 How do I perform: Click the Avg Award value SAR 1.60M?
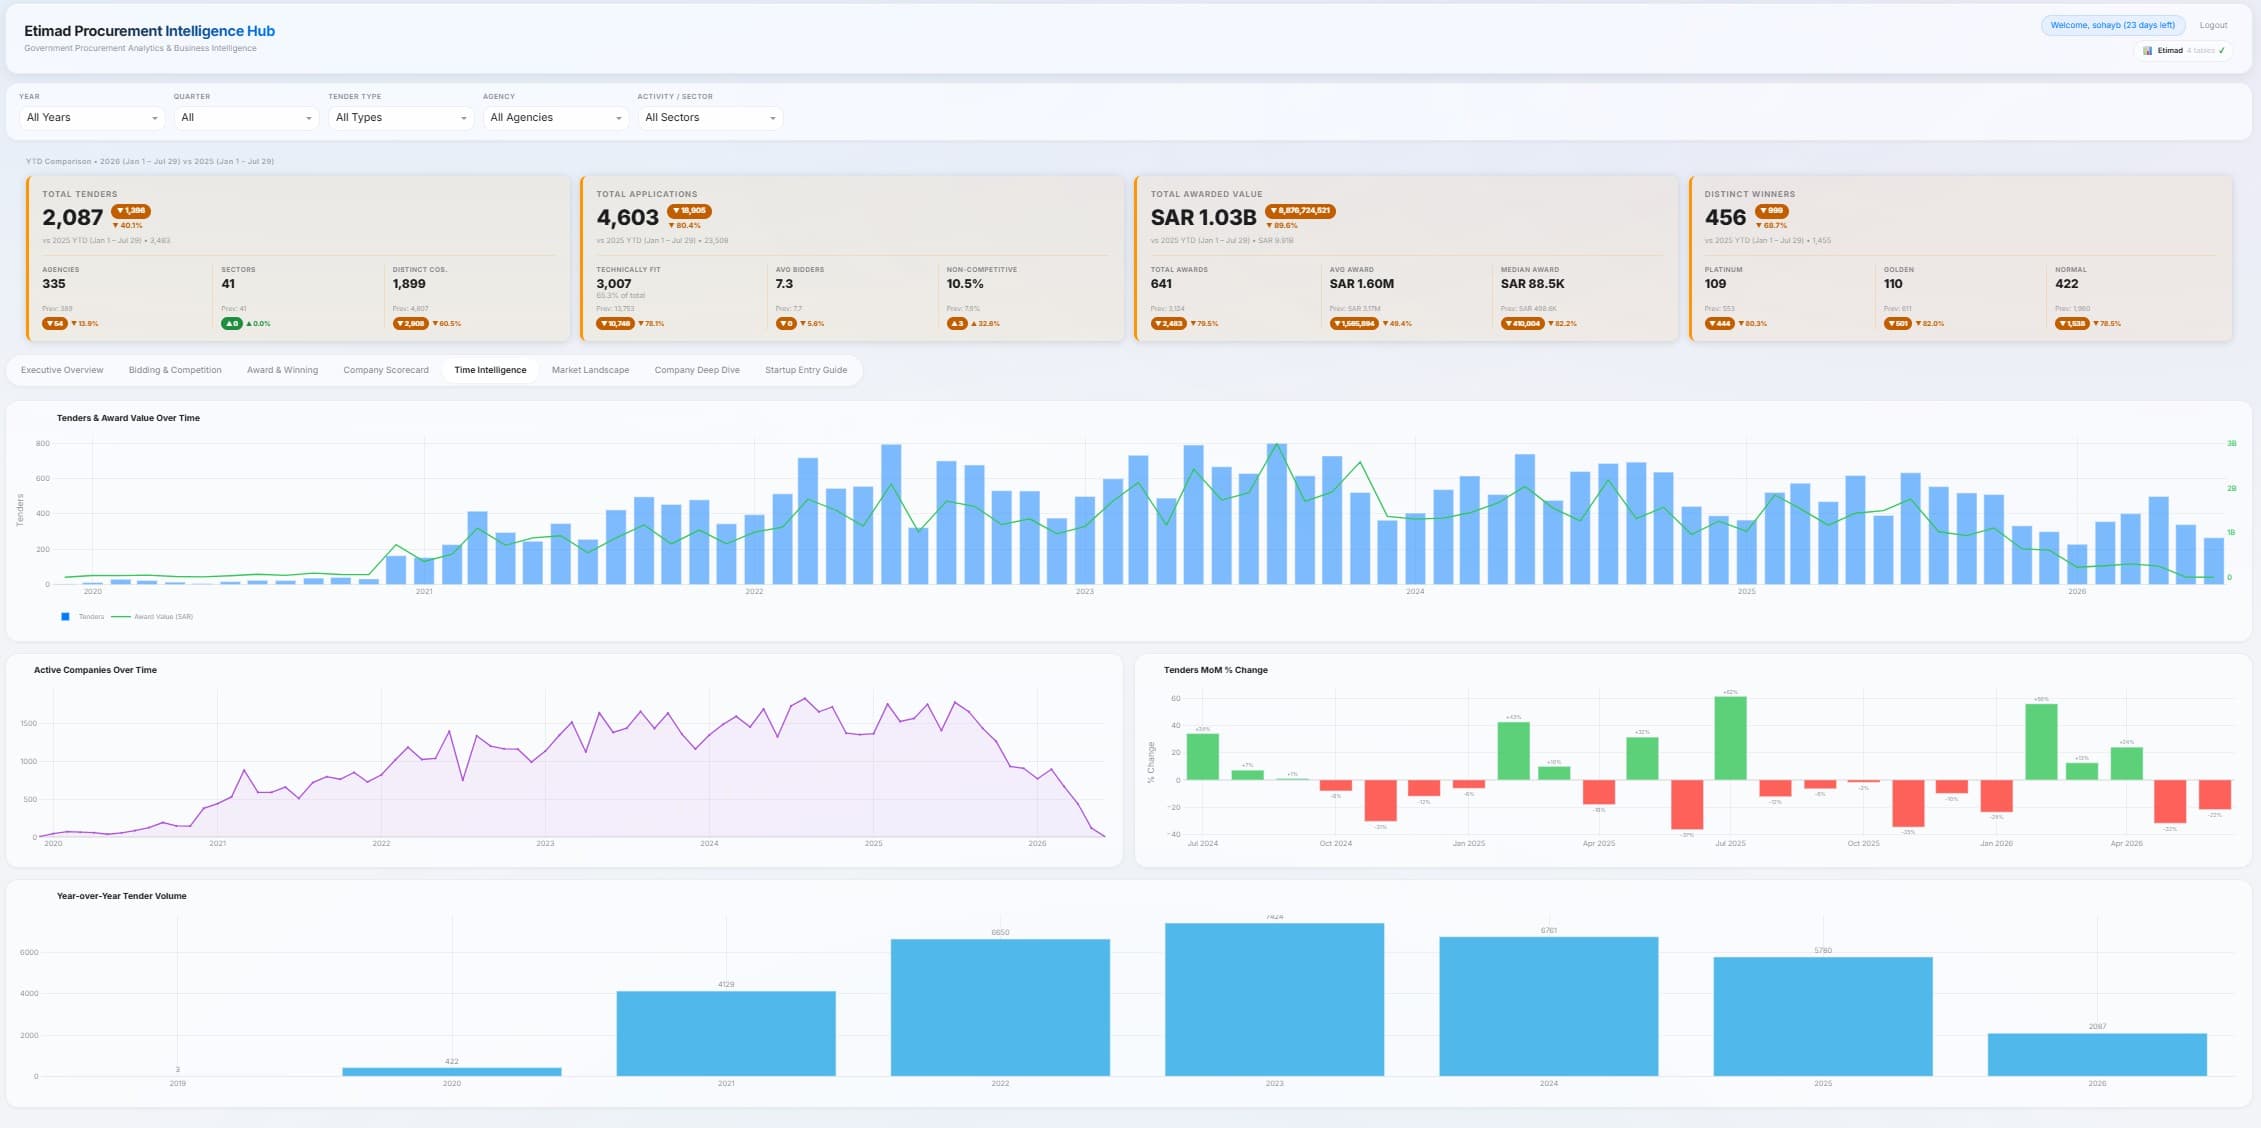coord(1361,284)
